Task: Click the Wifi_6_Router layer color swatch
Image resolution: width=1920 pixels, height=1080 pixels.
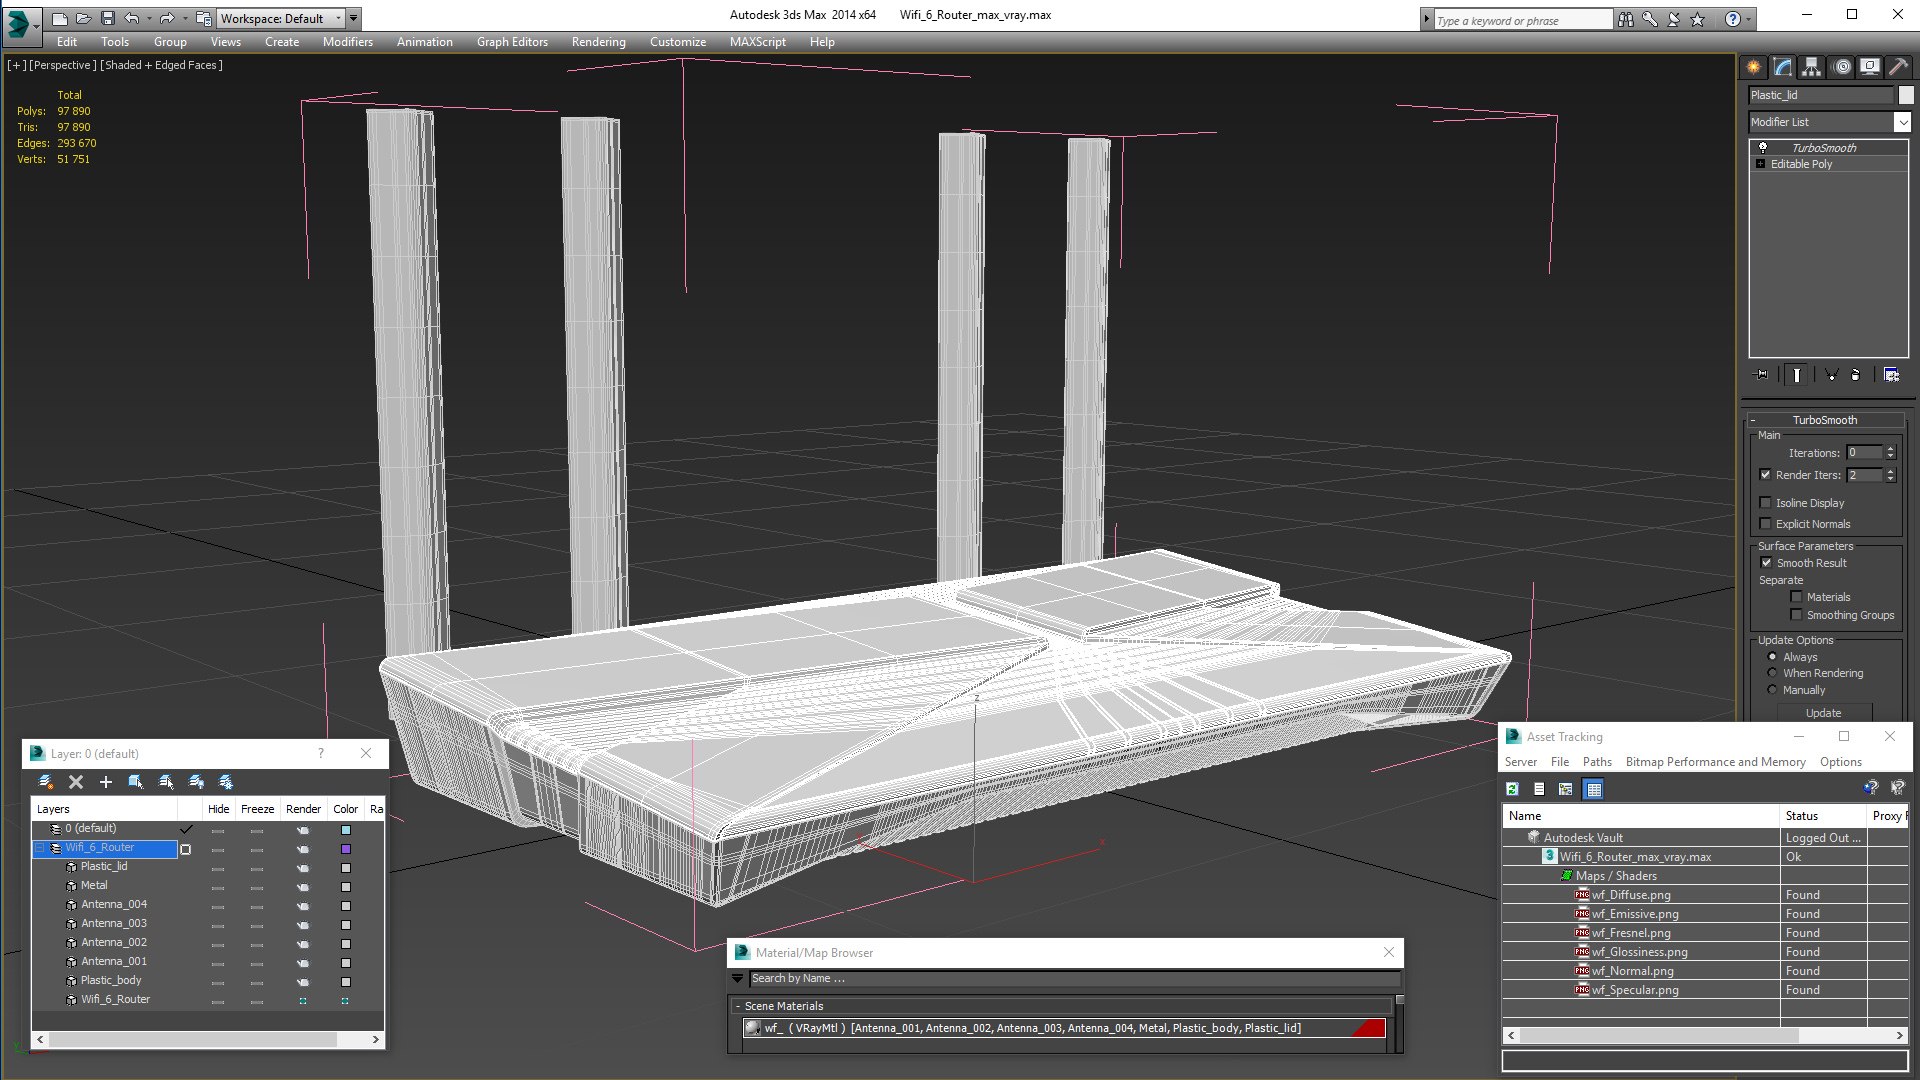Action: coord(346,849)
